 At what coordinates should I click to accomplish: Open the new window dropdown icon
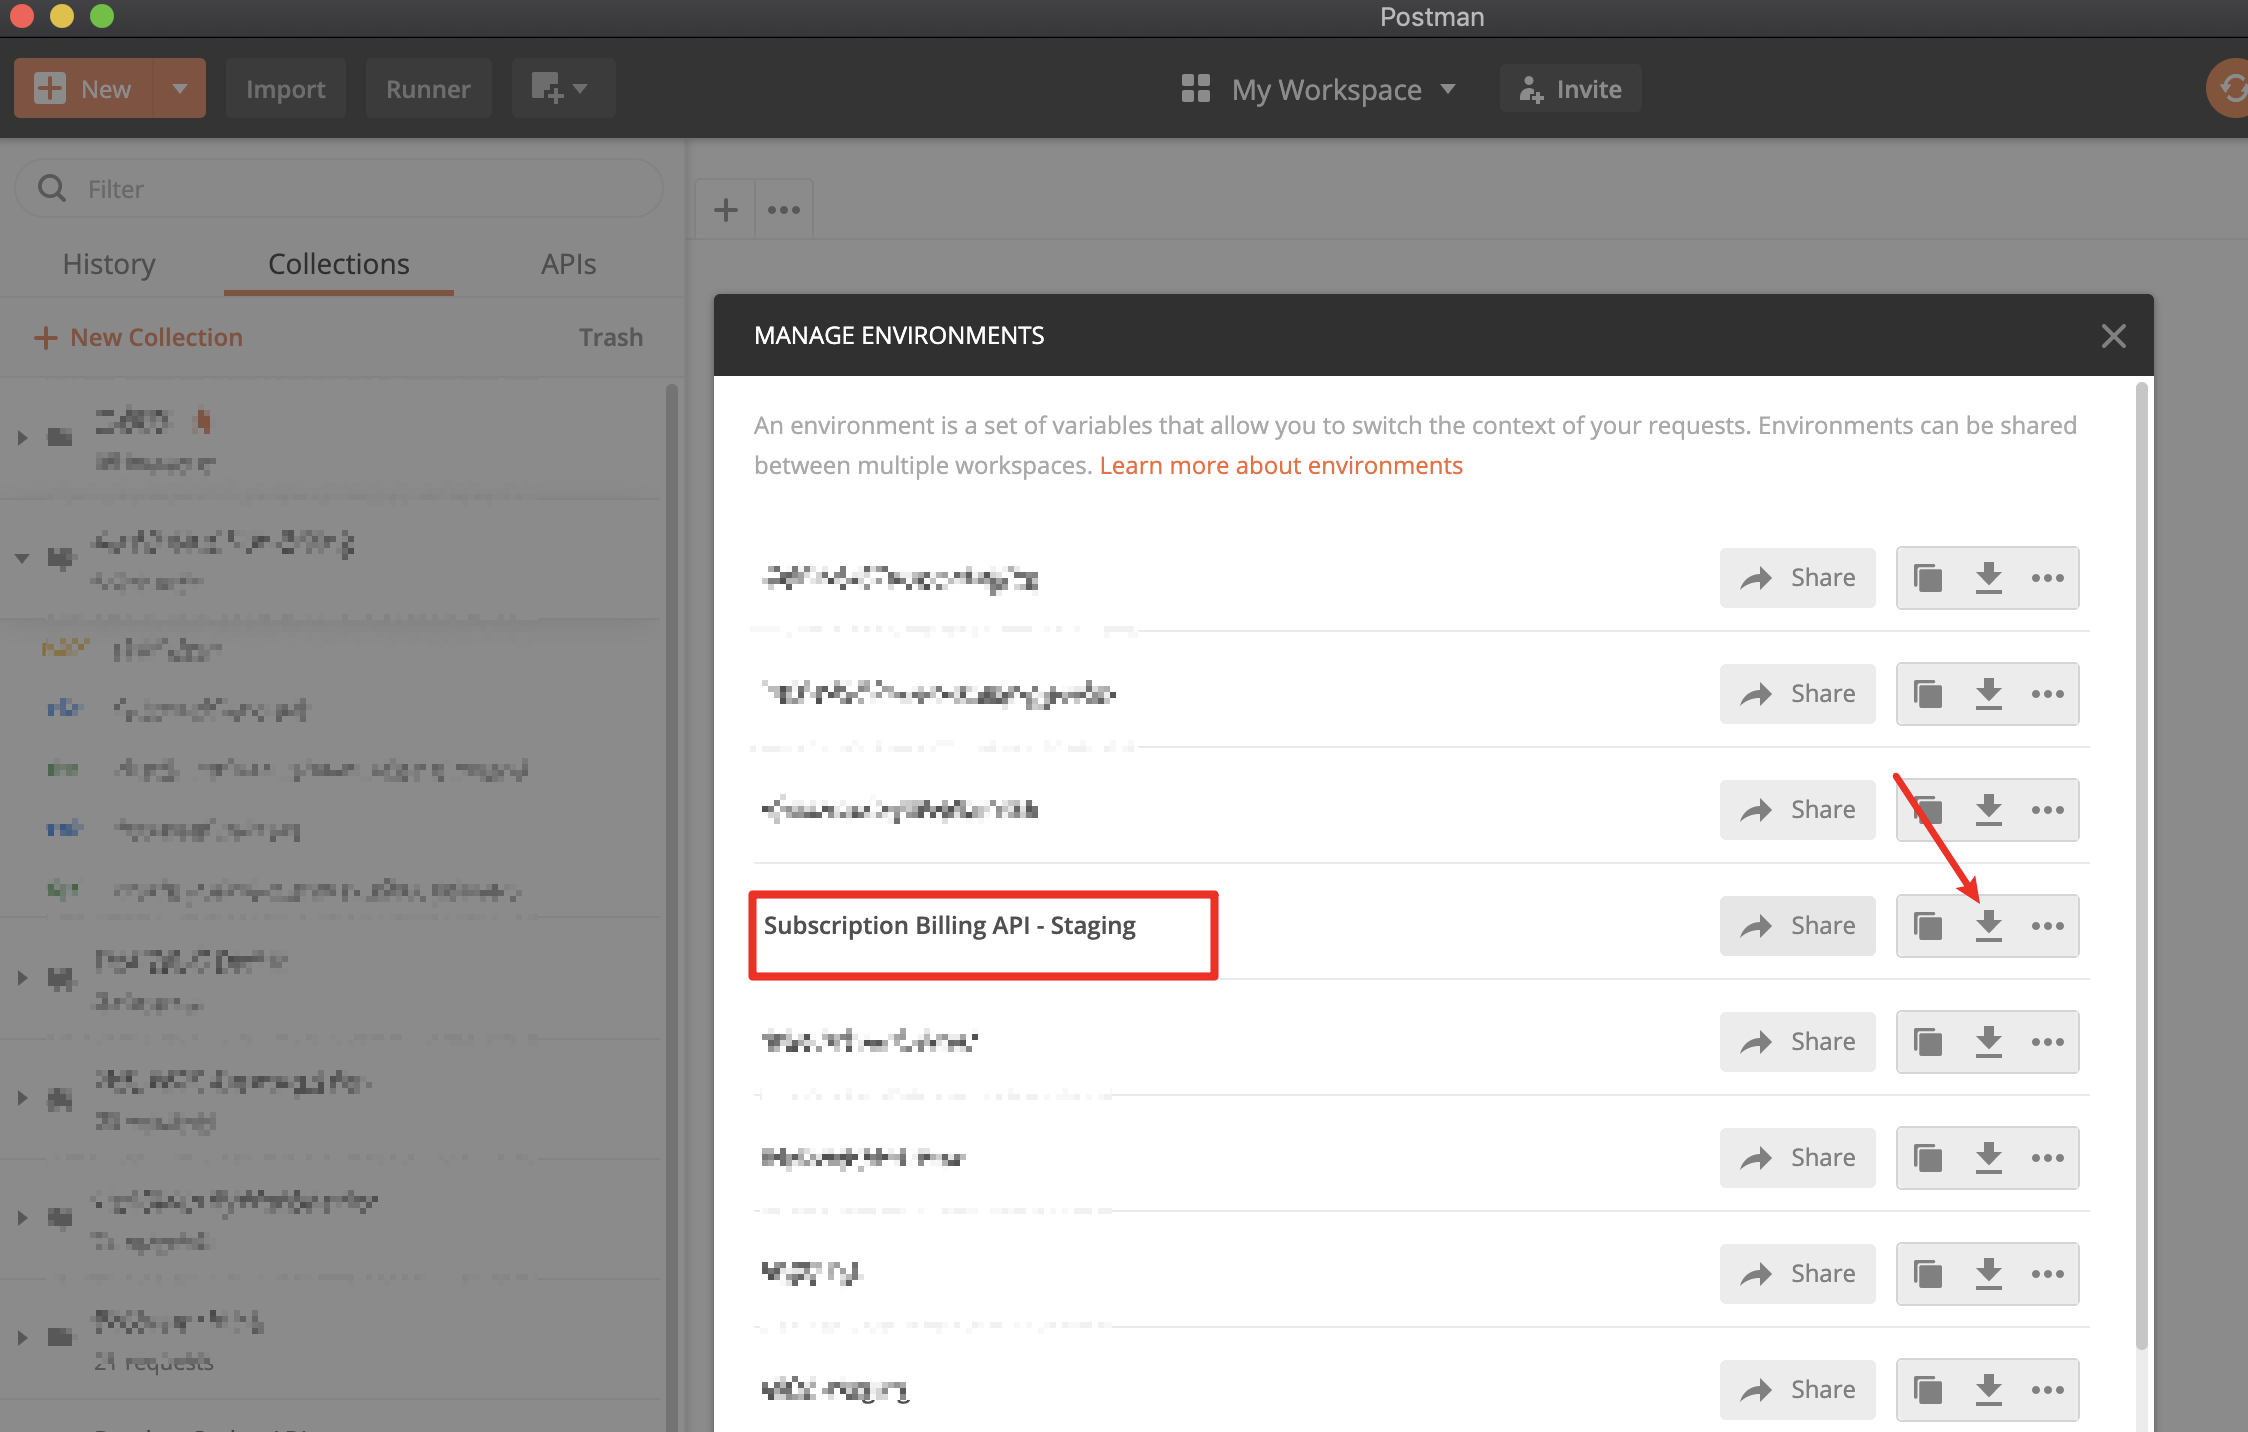click(x=563, y=89)
